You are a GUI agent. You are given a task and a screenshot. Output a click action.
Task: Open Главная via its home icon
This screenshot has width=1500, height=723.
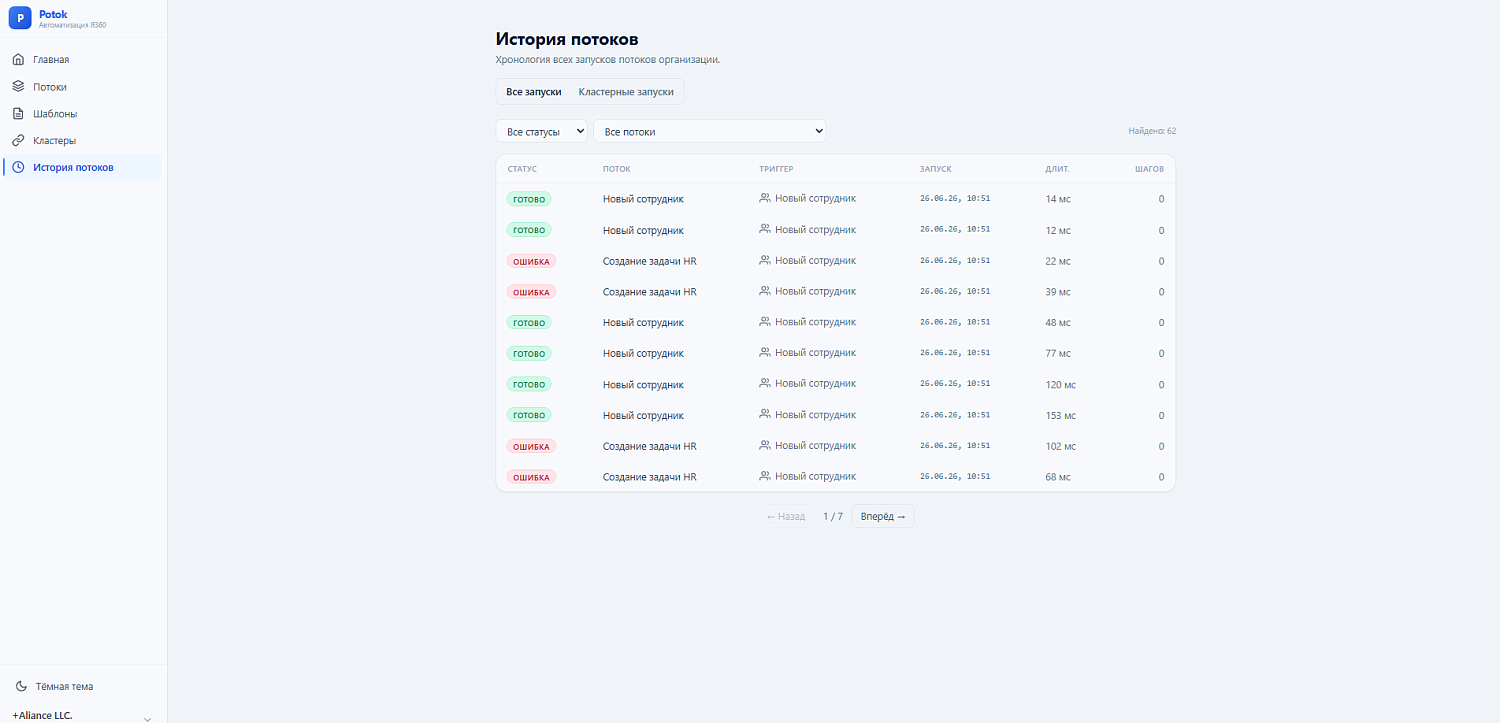18,60
